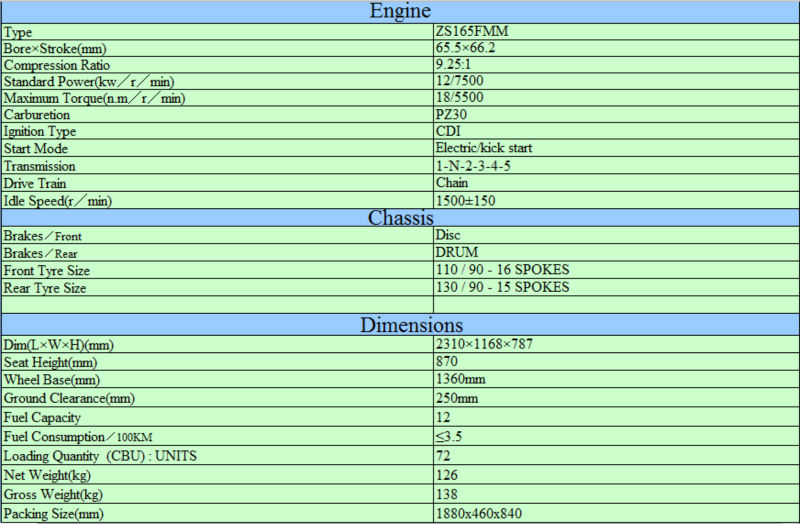Image resolution: width=800 pixels, height=524 pixels.
Task: Select the Seat Height(mm) label
Action: [x=50, y=362]
